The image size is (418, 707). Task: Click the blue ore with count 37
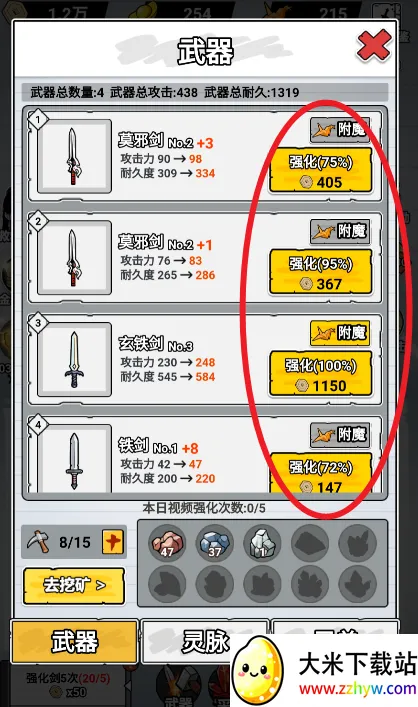215,542
